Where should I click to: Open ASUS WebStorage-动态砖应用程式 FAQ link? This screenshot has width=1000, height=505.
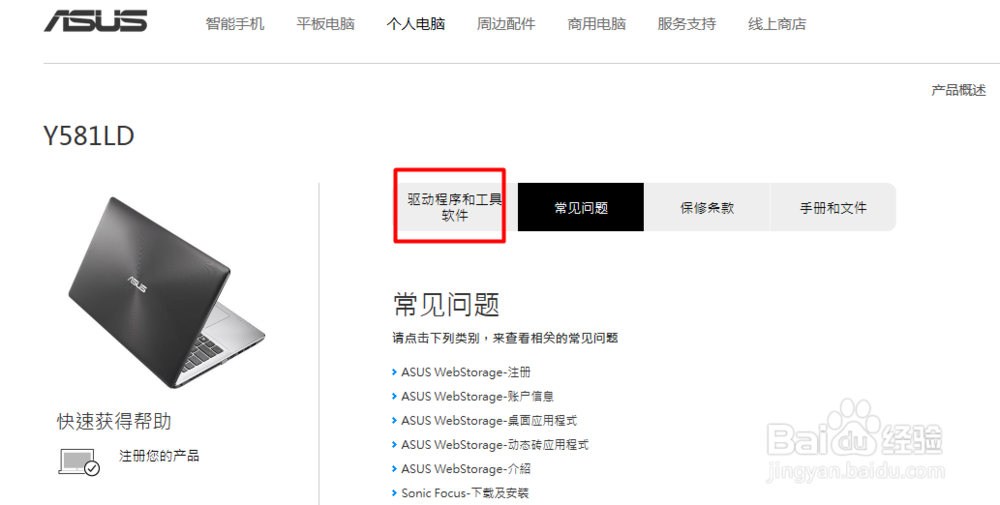pos(494,445)
